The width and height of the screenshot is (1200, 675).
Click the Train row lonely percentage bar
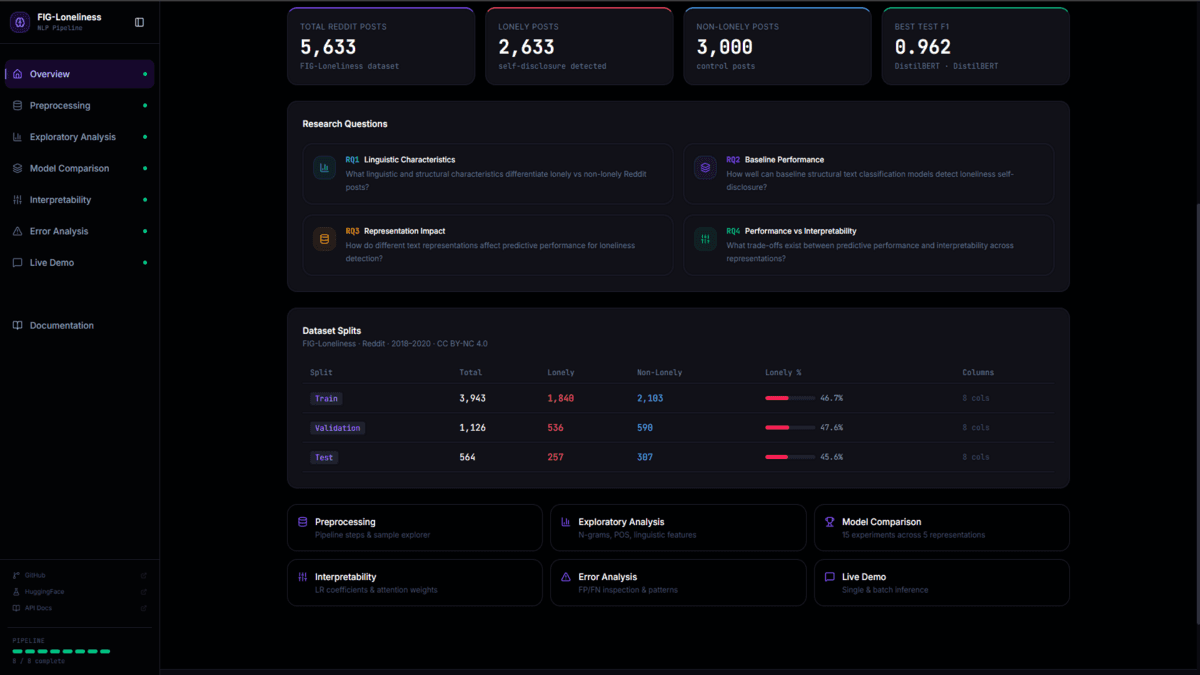tap(790, 398)
